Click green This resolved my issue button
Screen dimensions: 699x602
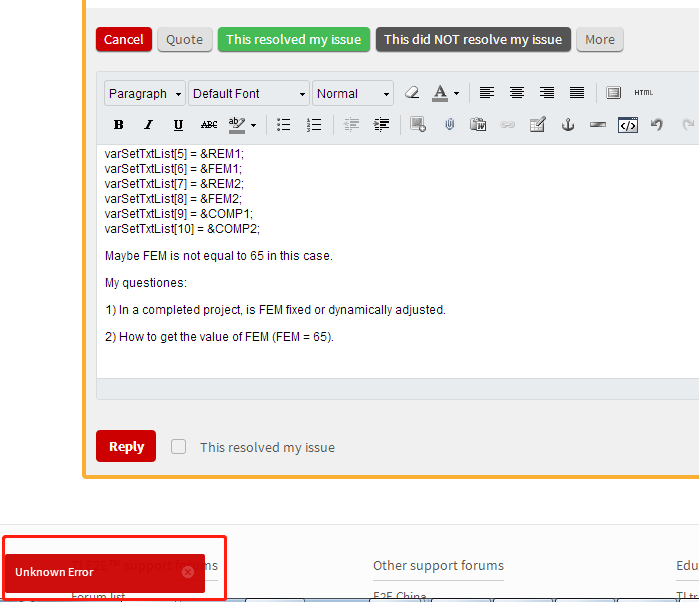tap(294, 40)
